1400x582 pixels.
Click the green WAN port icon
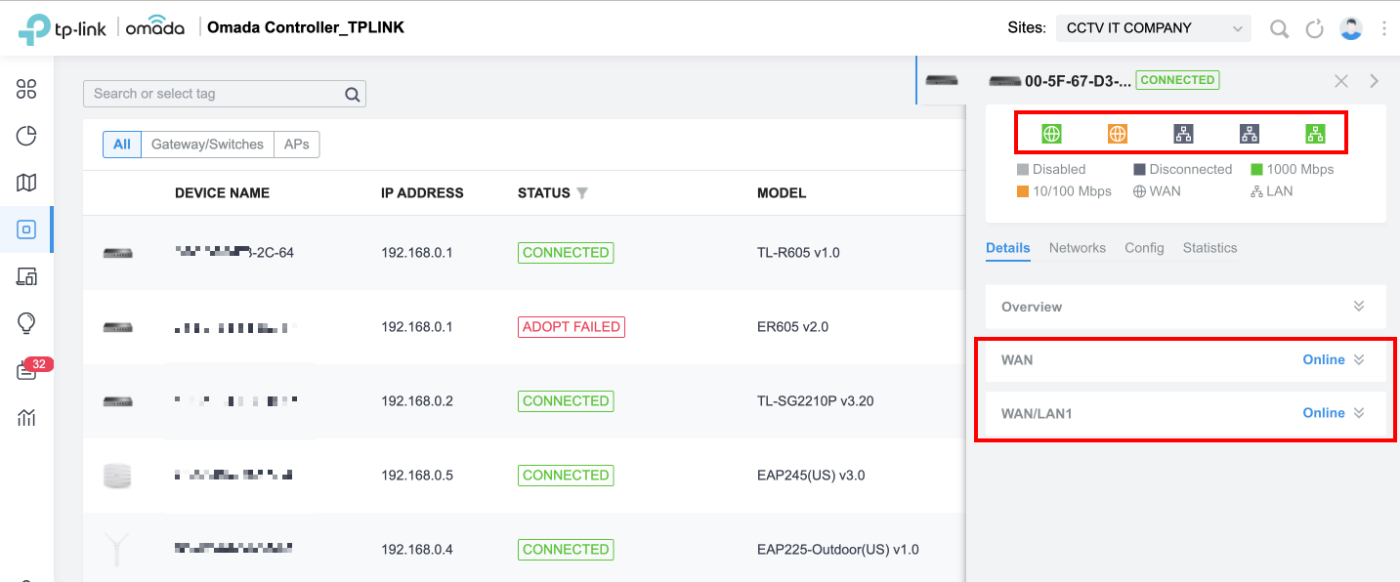(1051, 134)
